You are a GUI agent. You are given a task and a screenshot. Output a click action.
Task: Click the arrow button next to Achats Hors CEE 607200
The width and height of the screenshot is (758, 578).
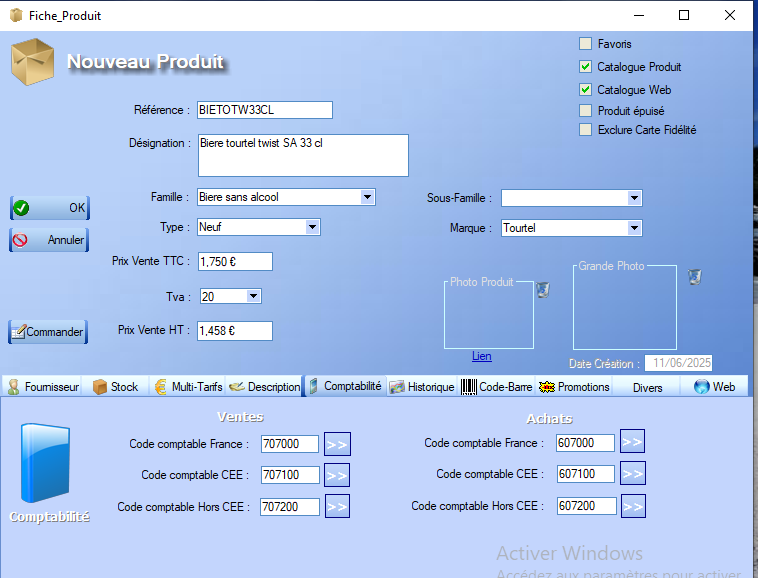click(632, 506)
